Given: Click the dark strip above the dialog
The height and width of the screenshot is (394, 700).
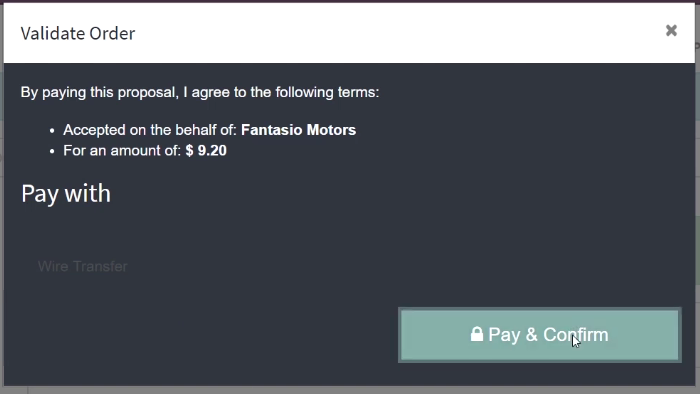Looking at the screenshot, I should (x=350, y=1).
